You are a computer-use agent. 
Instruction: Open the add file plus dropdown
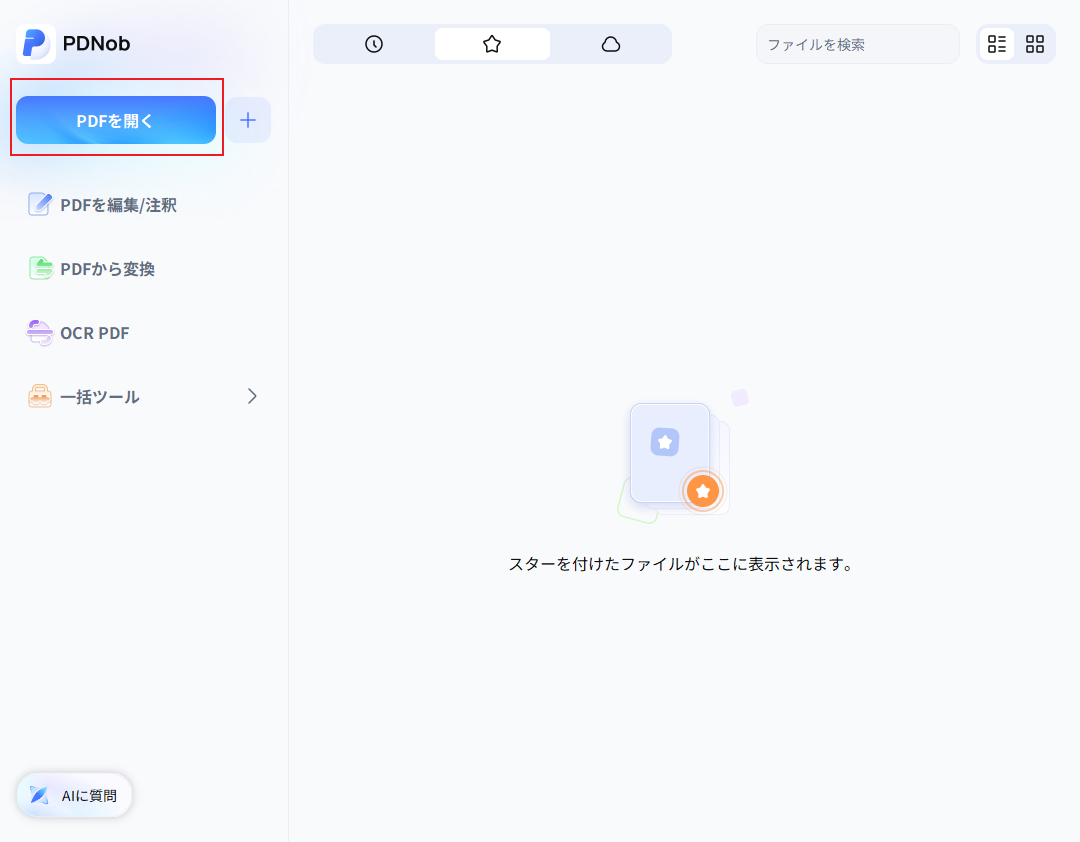coord(248,119)
